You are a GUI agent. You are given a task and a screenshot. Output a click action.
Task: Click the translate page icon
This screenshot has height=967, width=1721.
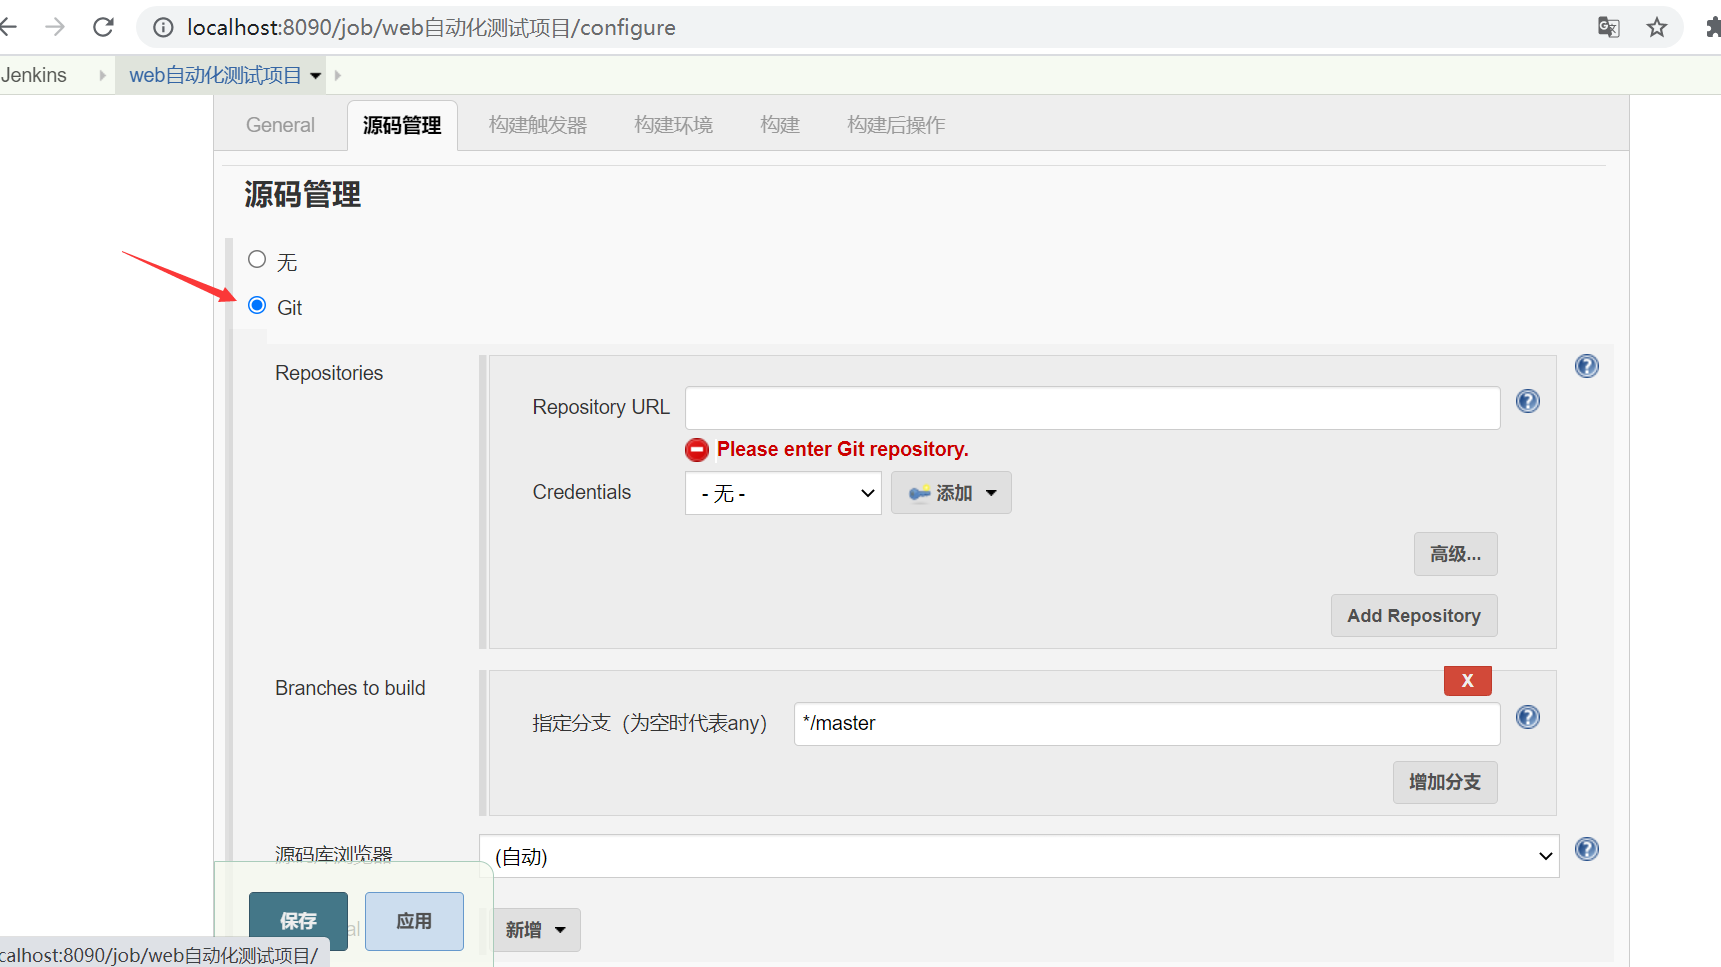[x=1608, y=27]
